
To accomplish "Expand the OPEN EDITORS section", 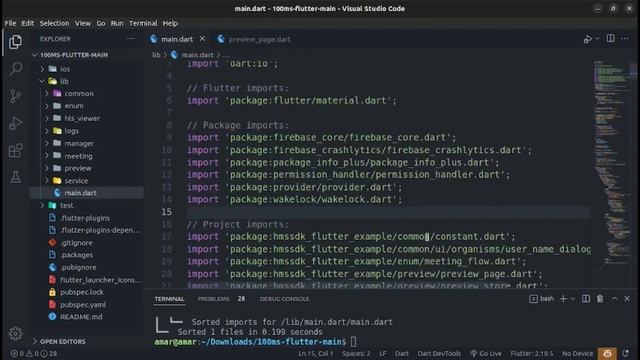I will point(63,341).
